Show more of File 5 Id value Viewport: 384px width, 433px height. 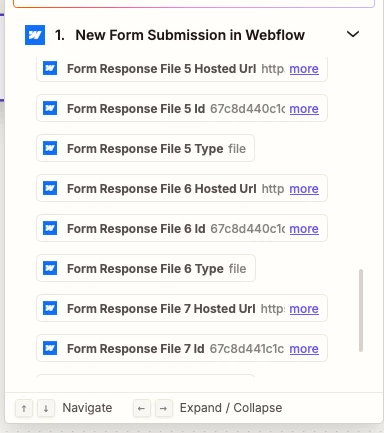(304, 109)
